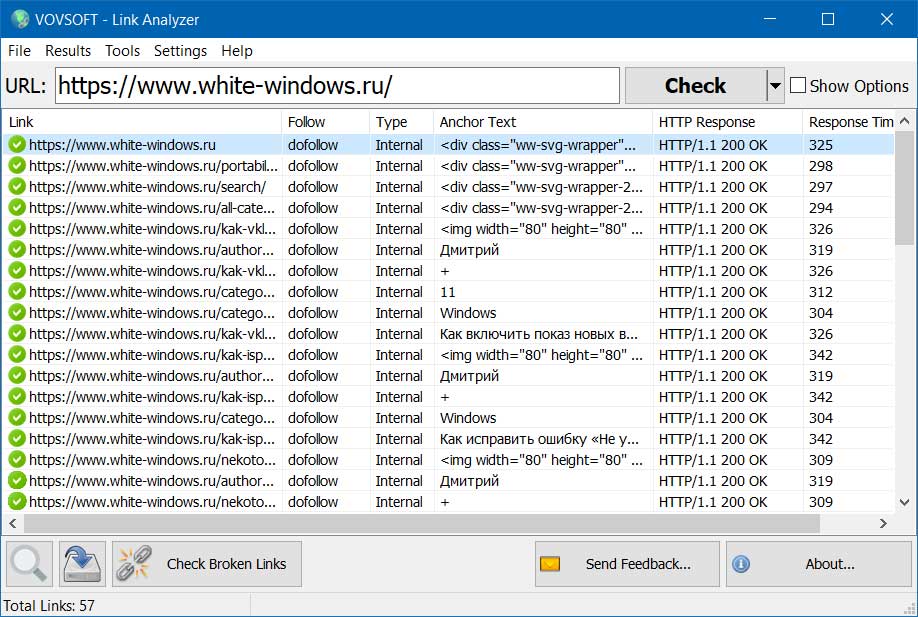Maximize the Link Analyzer window

point(828,19)
